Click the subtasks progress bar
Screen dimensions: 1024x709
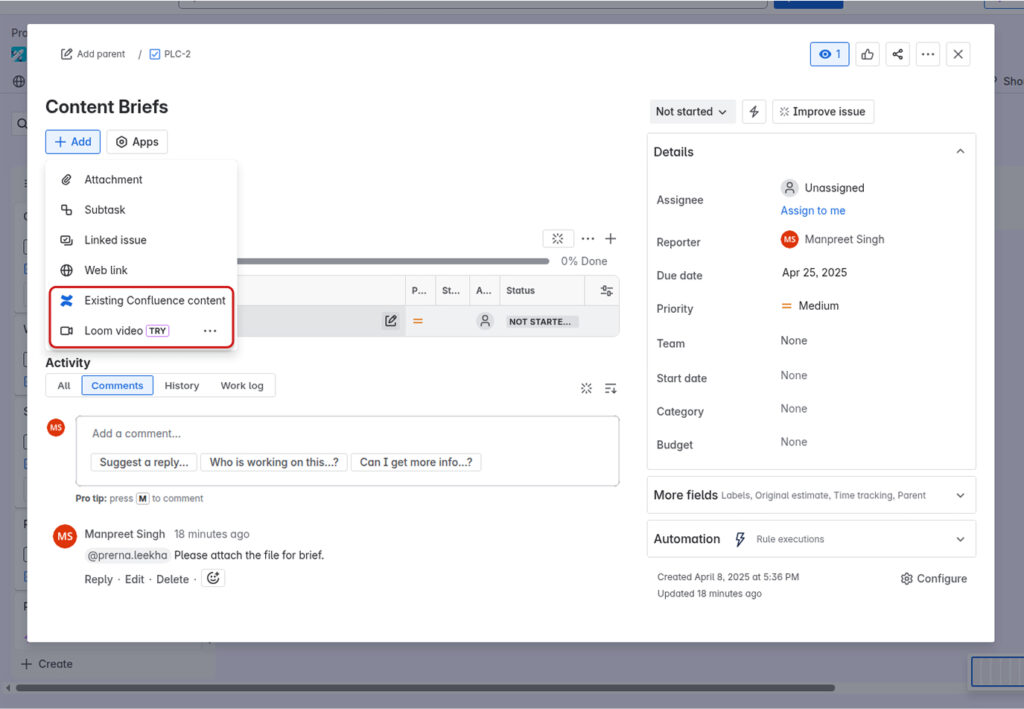tap(392, 261)
